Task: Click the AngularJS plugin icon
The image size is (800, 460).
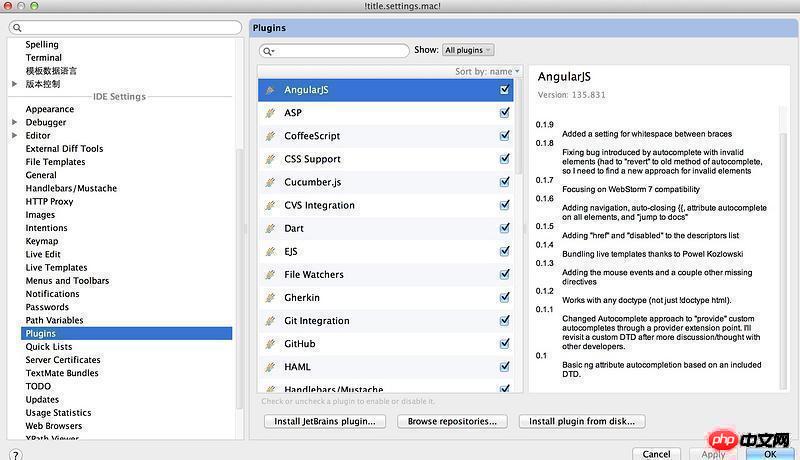Action: [270, 90]
